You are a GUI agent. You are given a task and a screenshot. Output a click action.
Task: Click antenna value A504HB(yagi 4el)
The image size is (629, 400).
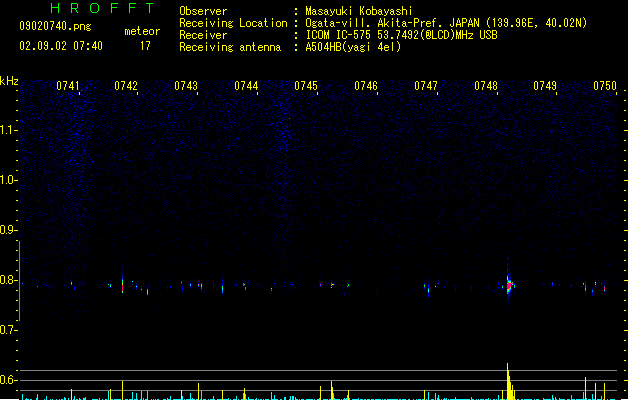tap(353, 47)
